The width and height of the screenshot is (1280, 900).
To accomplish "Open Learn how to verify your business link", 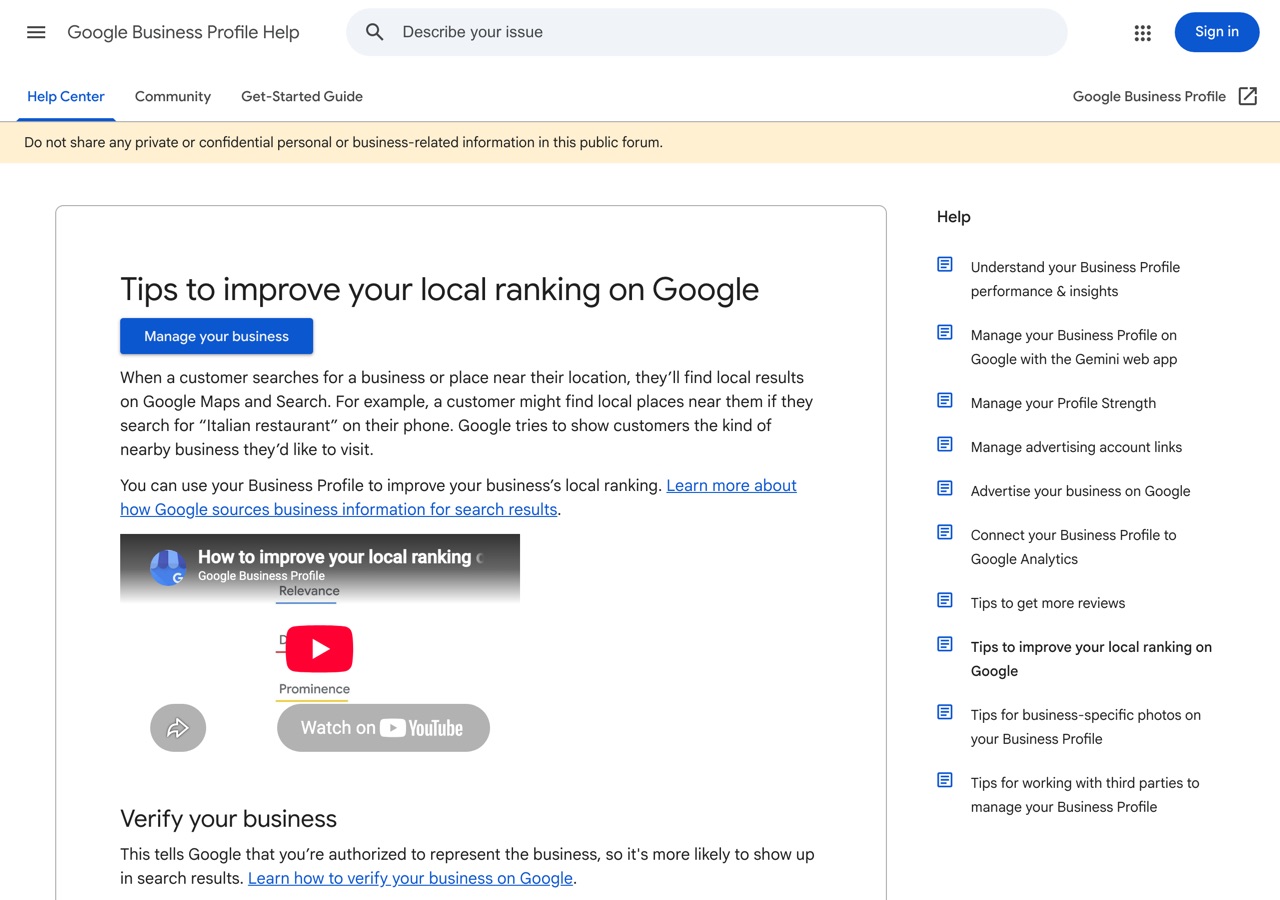I will click(x=410, y=878).
